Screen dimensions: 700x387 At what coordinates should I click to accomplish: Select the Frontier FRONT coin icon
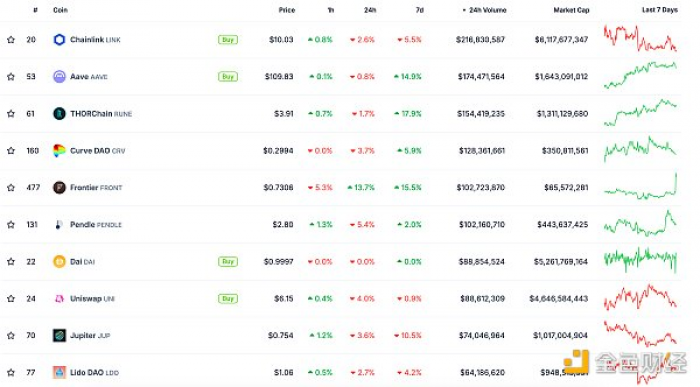pyautogui.click(x=59, y=187)
